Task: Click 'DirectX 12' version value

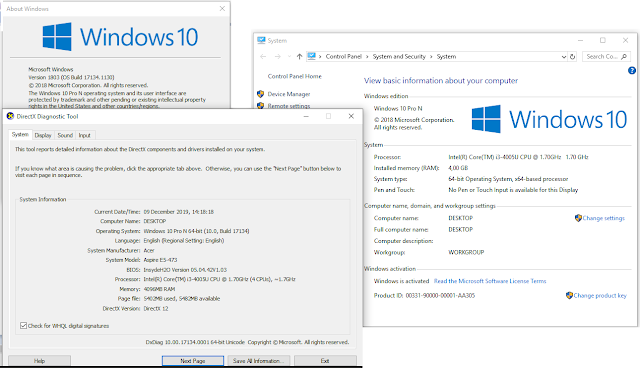Action: pyautogui.click(x=156, y=309)
